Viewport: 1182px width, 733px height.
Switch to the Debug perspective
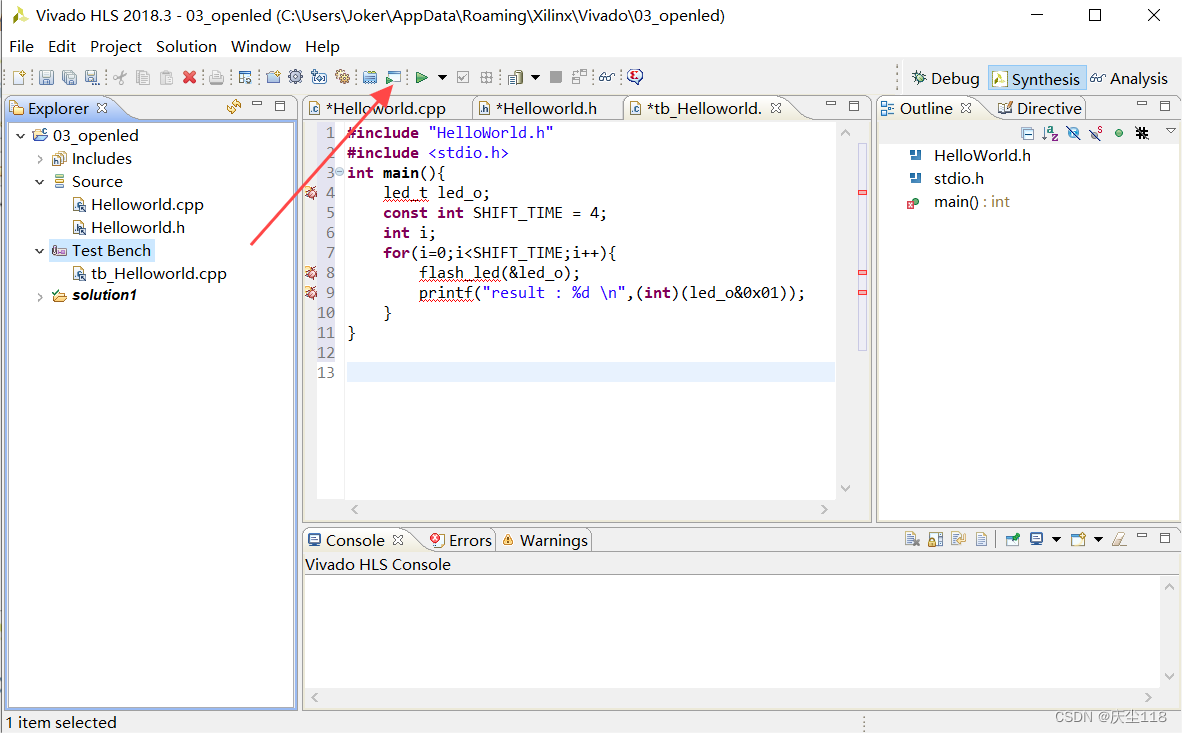[945, 78]
